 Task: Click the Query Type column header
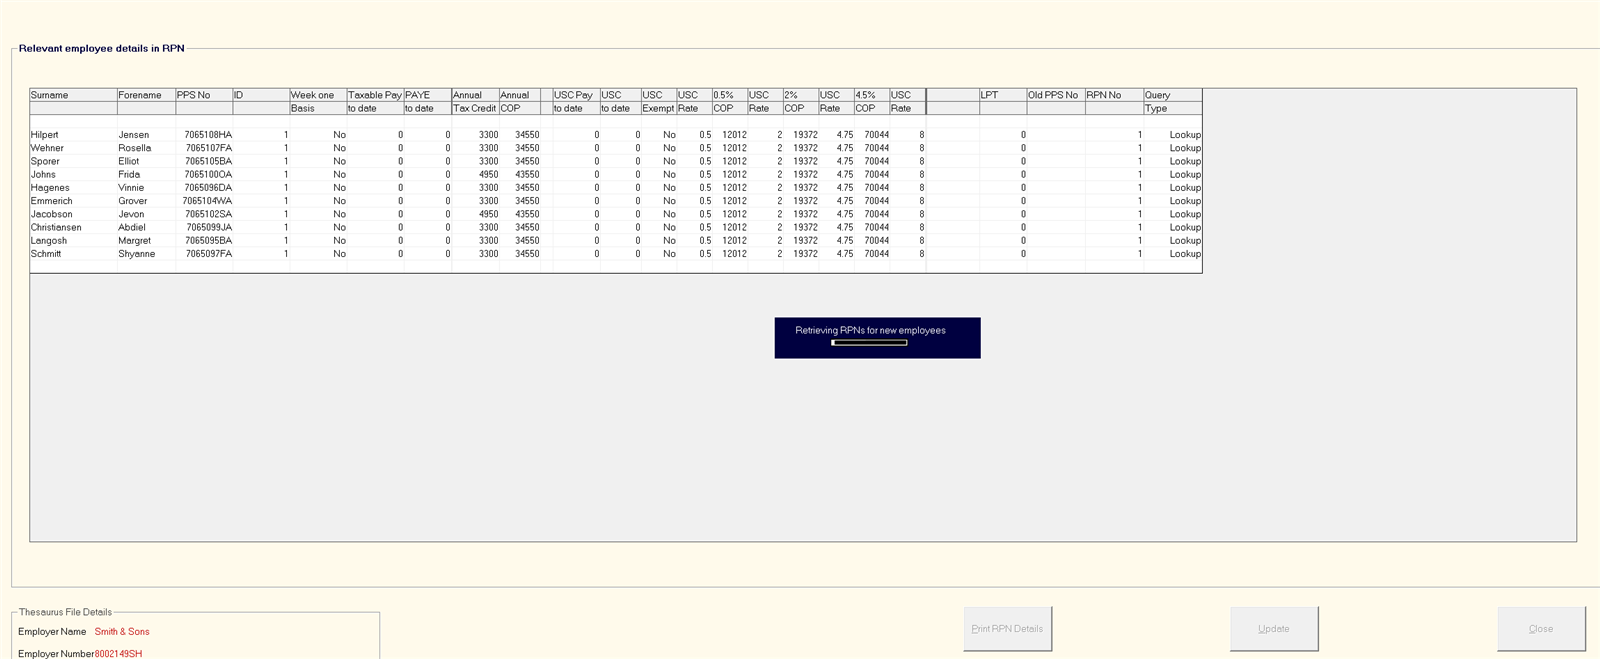[x=1172, y=101]
